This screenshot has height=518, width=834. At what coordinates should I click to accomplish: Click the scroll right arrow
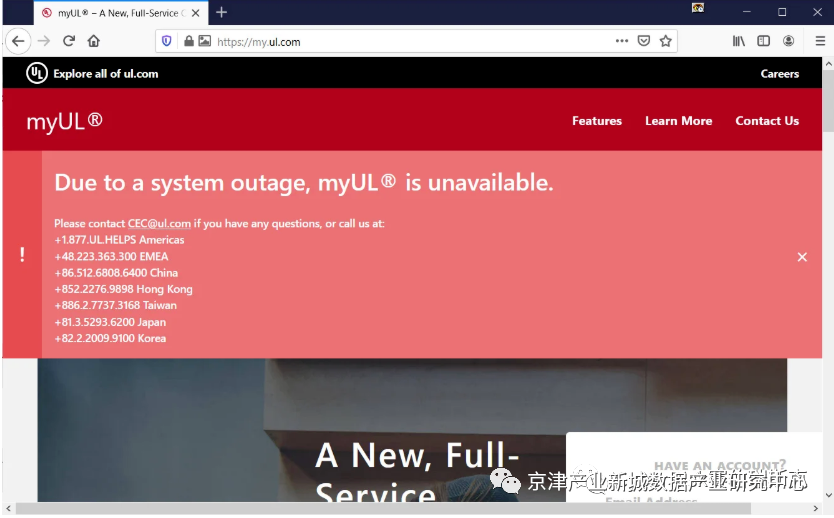click(815, 509)
